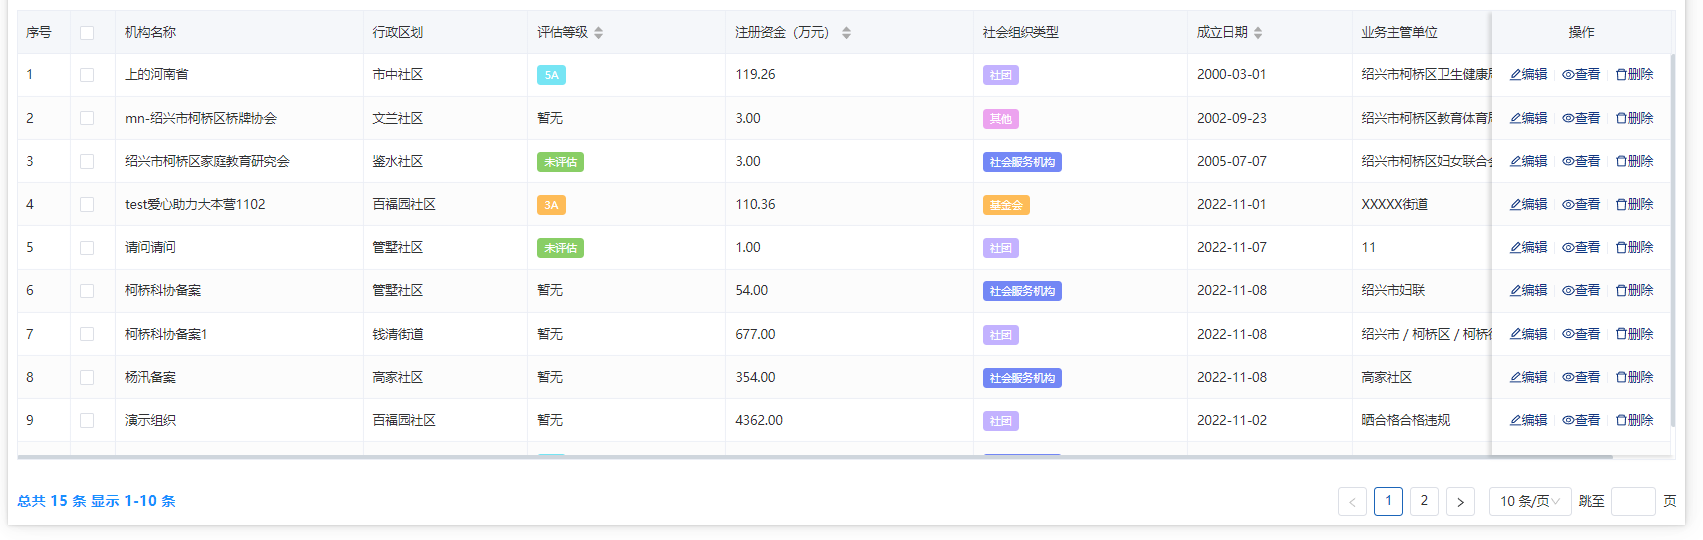
Task: Select page 1 in pagination
Action: 1388,501
